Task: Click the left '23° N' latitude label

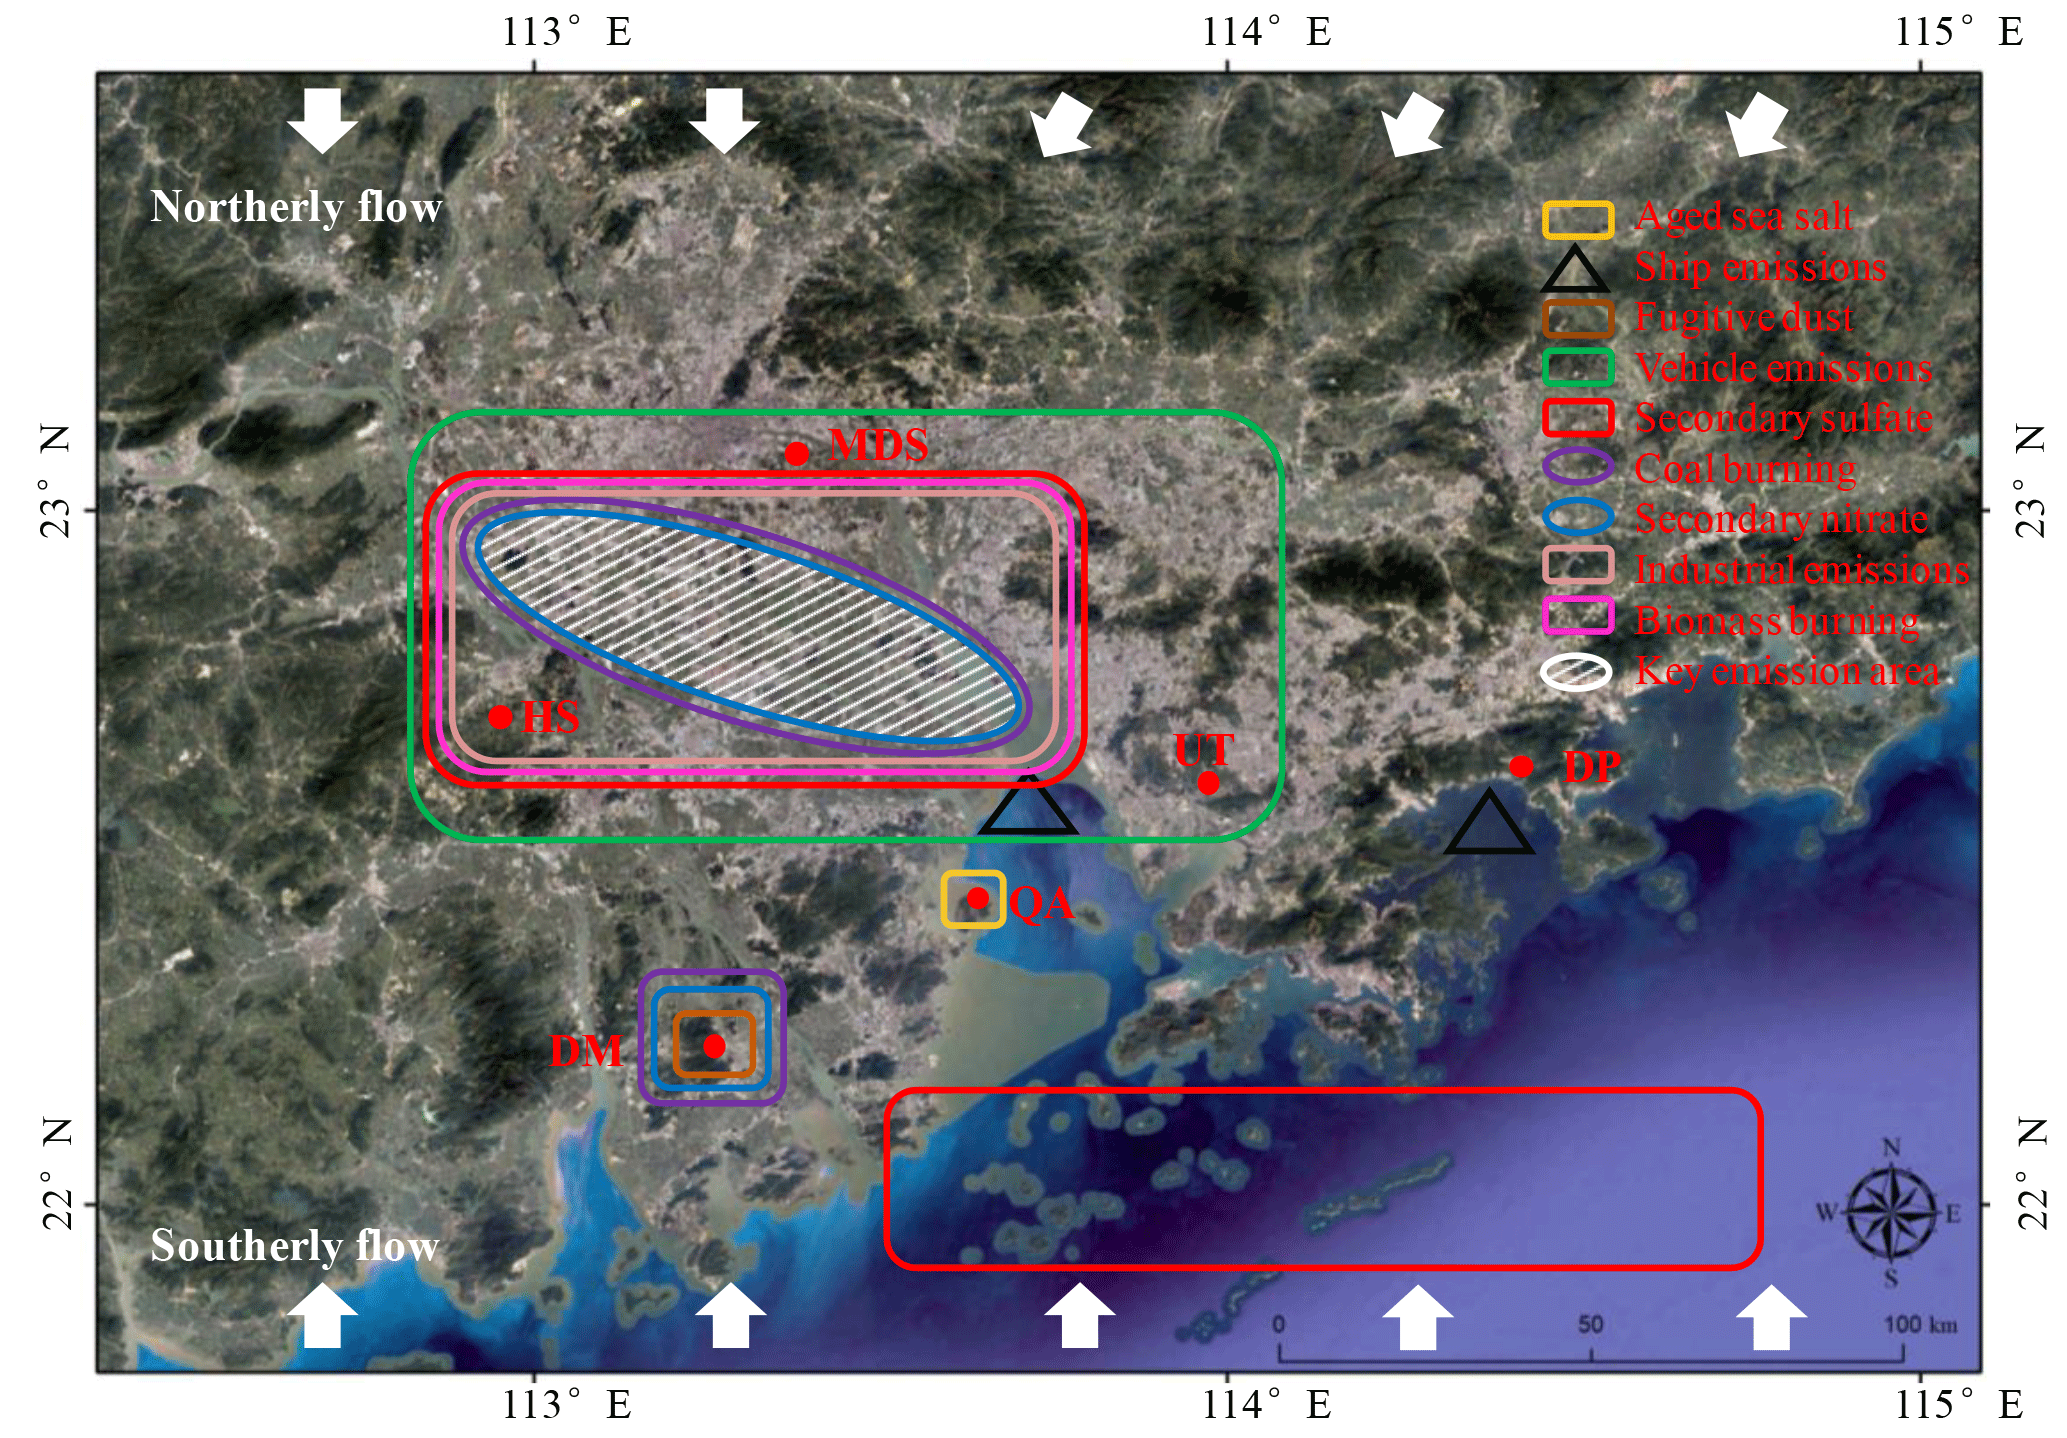Action: 56,481
